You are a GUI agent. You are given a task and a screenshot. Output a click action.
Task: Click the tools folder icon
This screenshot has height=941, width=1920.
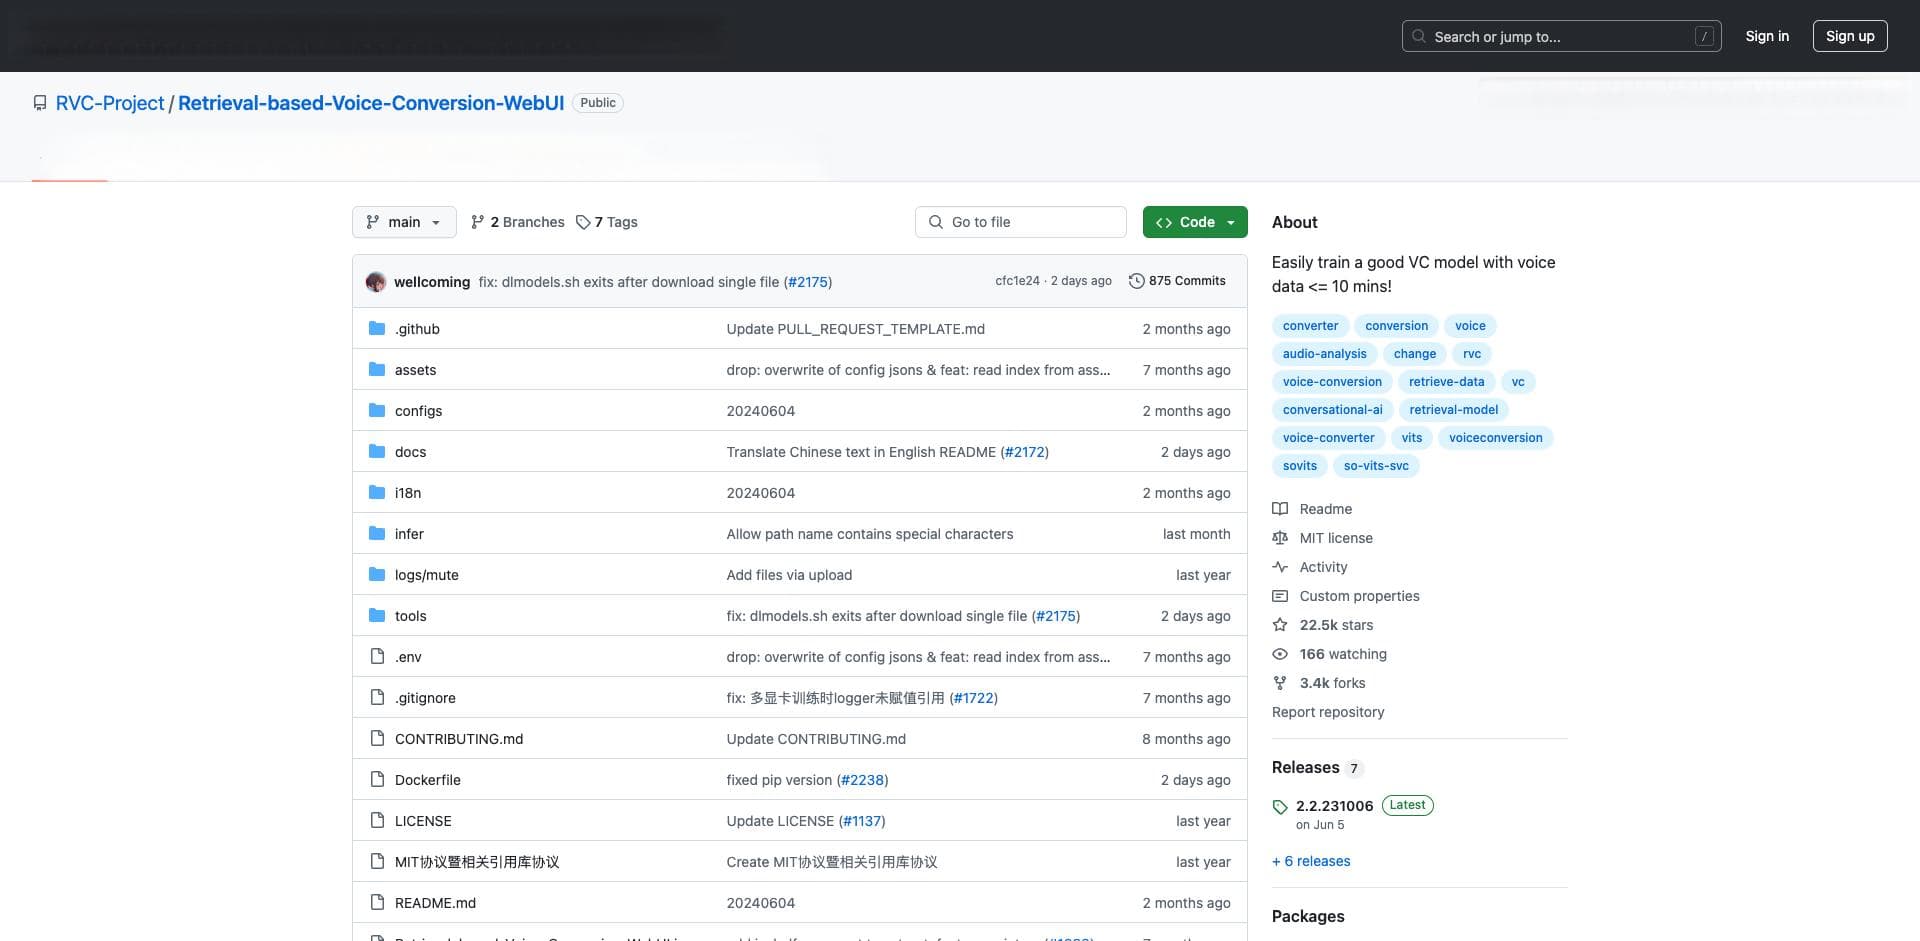377,616
